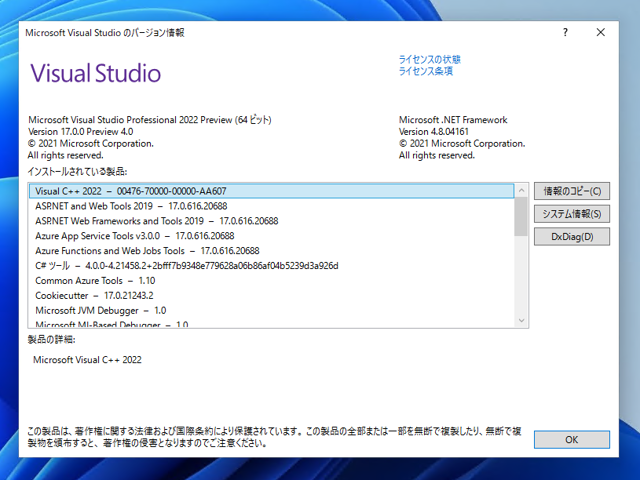Confirm with the OK button

[572, 440]
